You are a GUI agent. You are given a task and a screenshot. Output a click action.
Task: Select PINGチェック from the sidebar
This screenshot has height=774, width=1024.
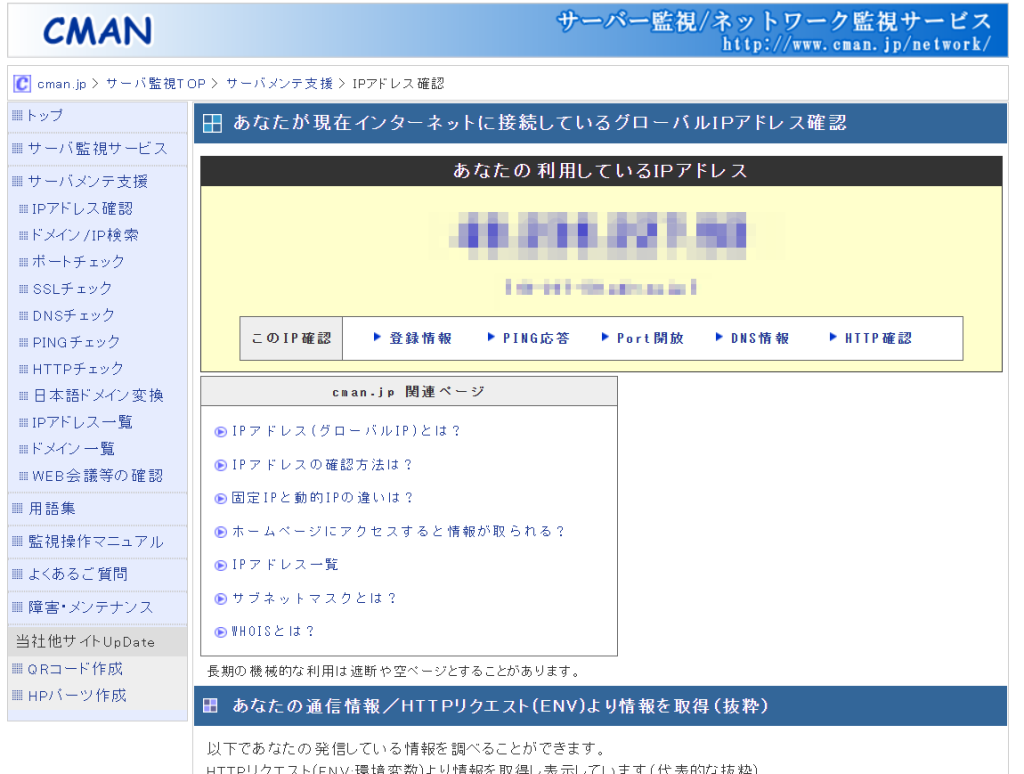point(76,342)
